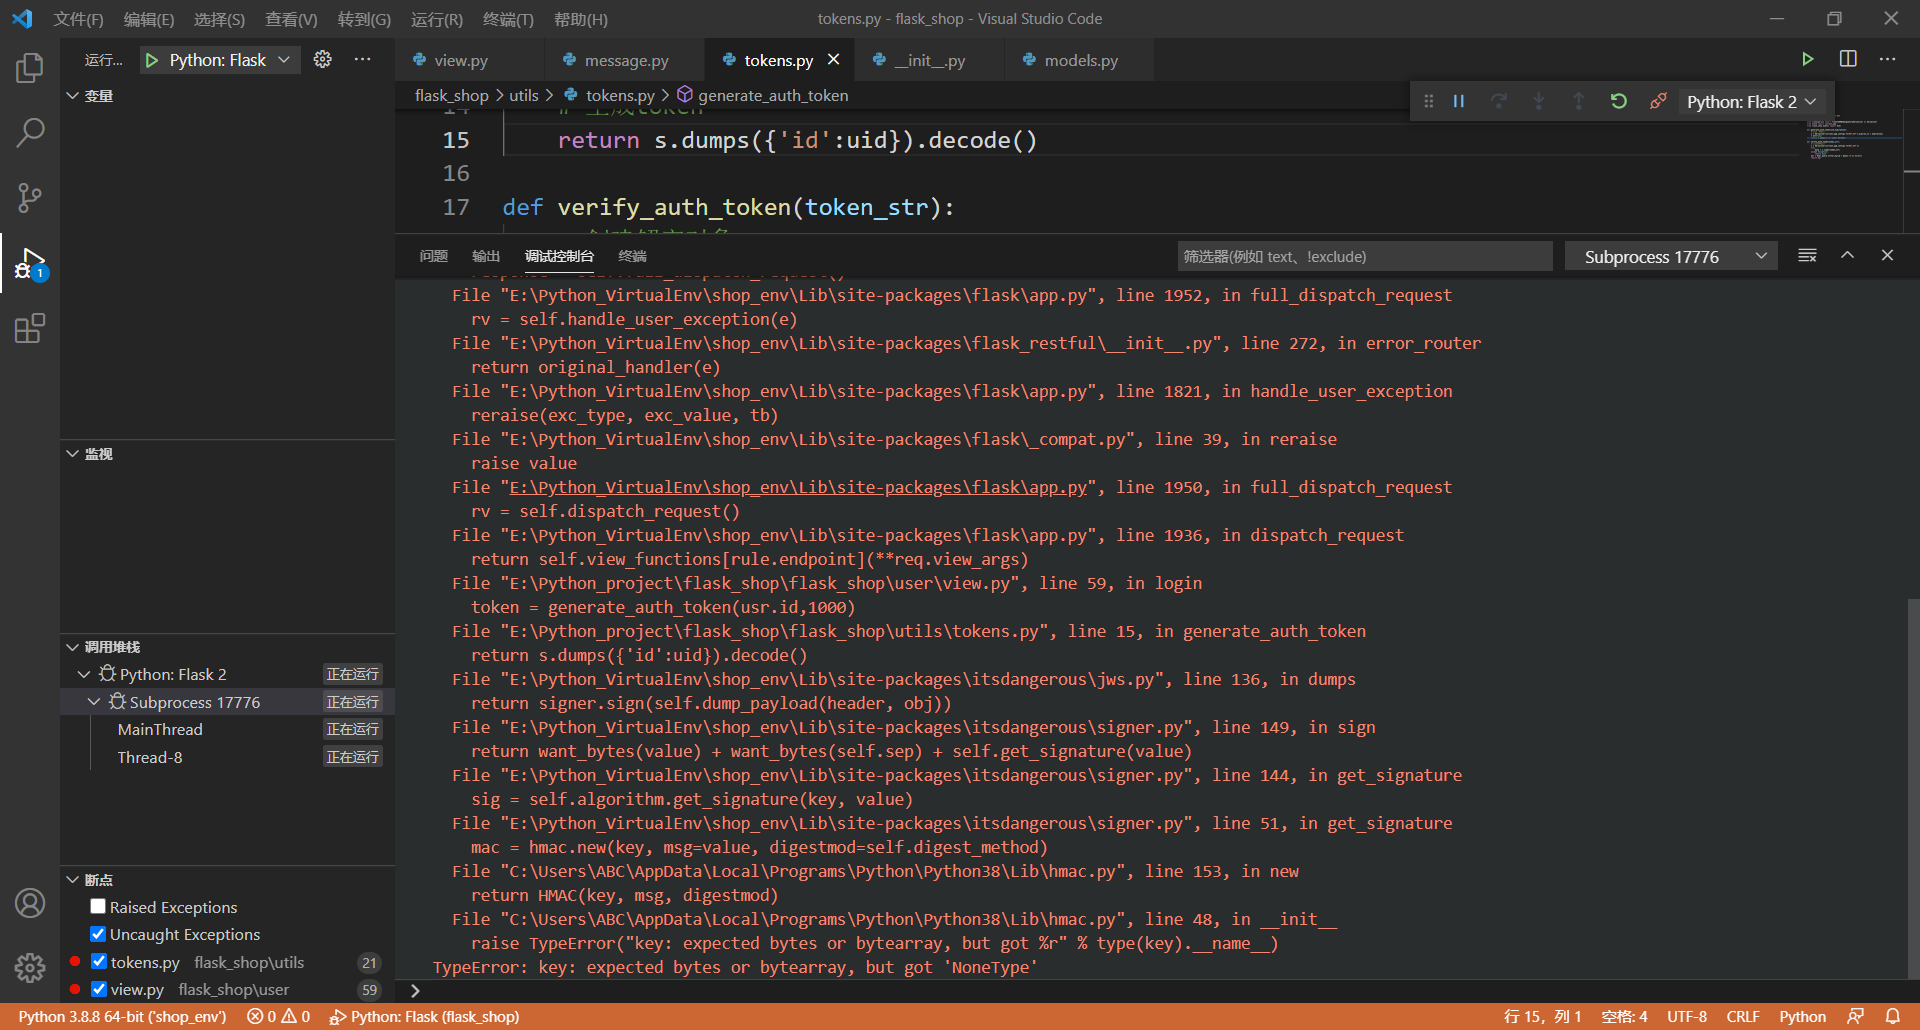Grab the debug toolbar drag handle
The width and height of the screenshot is (1920, 1030).
tap(1428, 101)
